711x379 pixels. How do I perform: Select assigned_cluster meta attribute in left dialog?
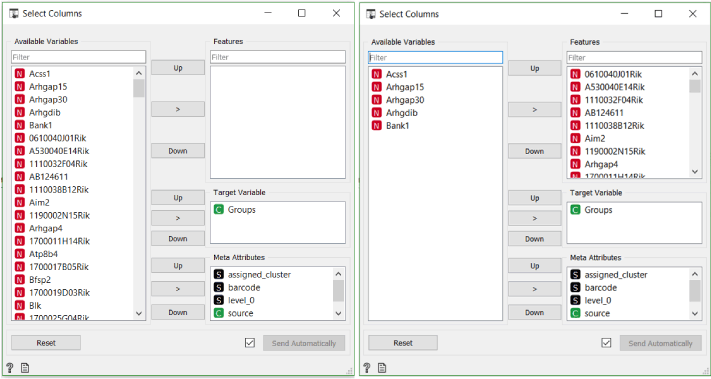click(252, 274)
